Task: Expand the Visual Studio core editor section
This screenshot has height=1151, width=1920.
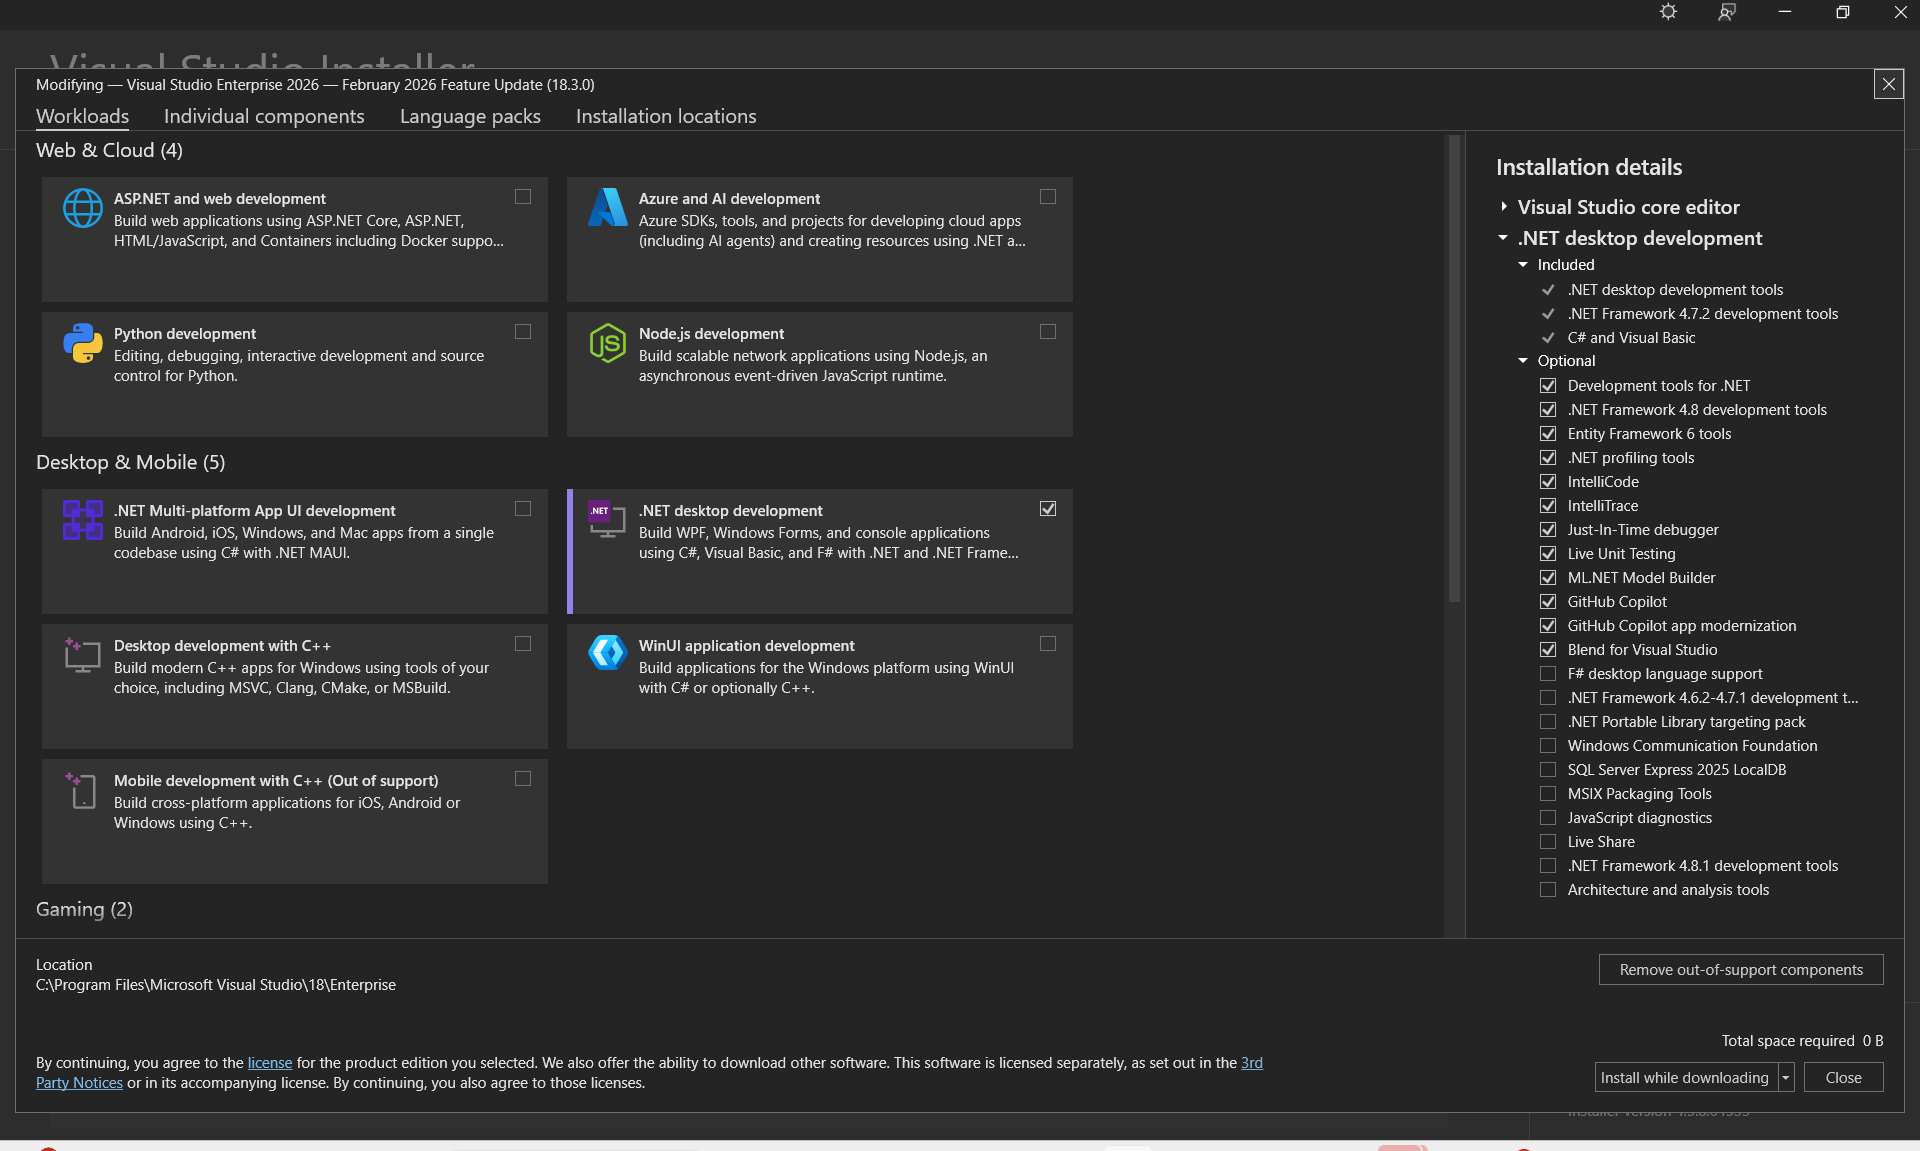Action: tap(1504, 206)
